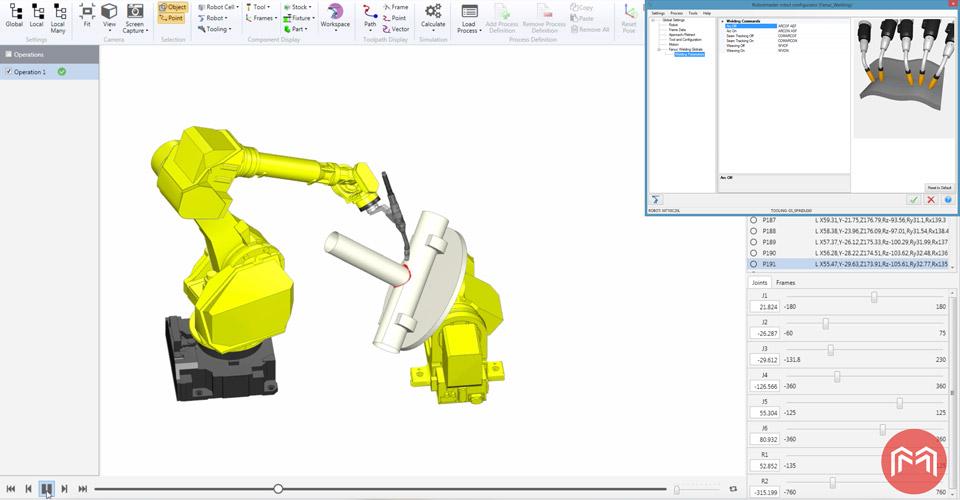Cancel configuration with red X
The width and height of the screenshot is (960, 500).
coord(931,200)
